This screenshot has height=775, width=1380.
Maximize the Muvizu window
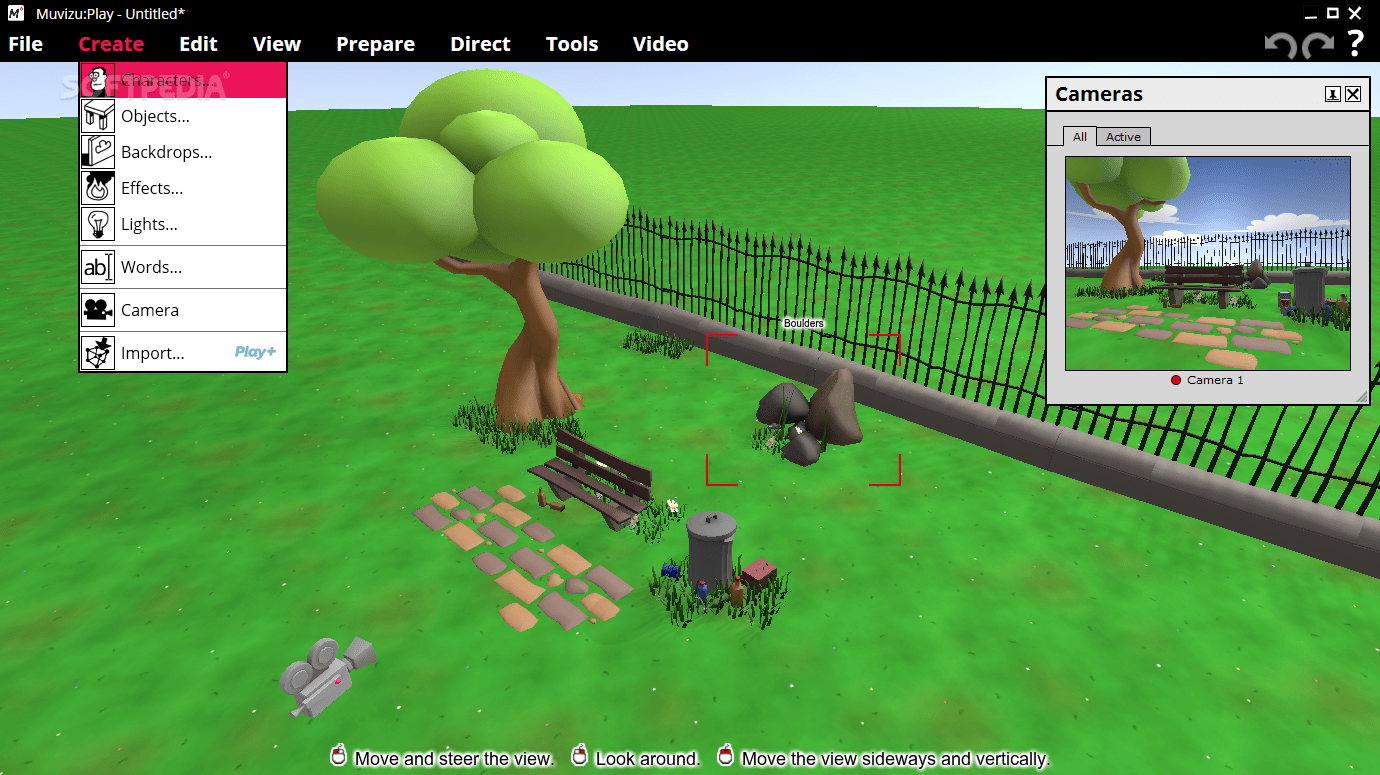1332,13
